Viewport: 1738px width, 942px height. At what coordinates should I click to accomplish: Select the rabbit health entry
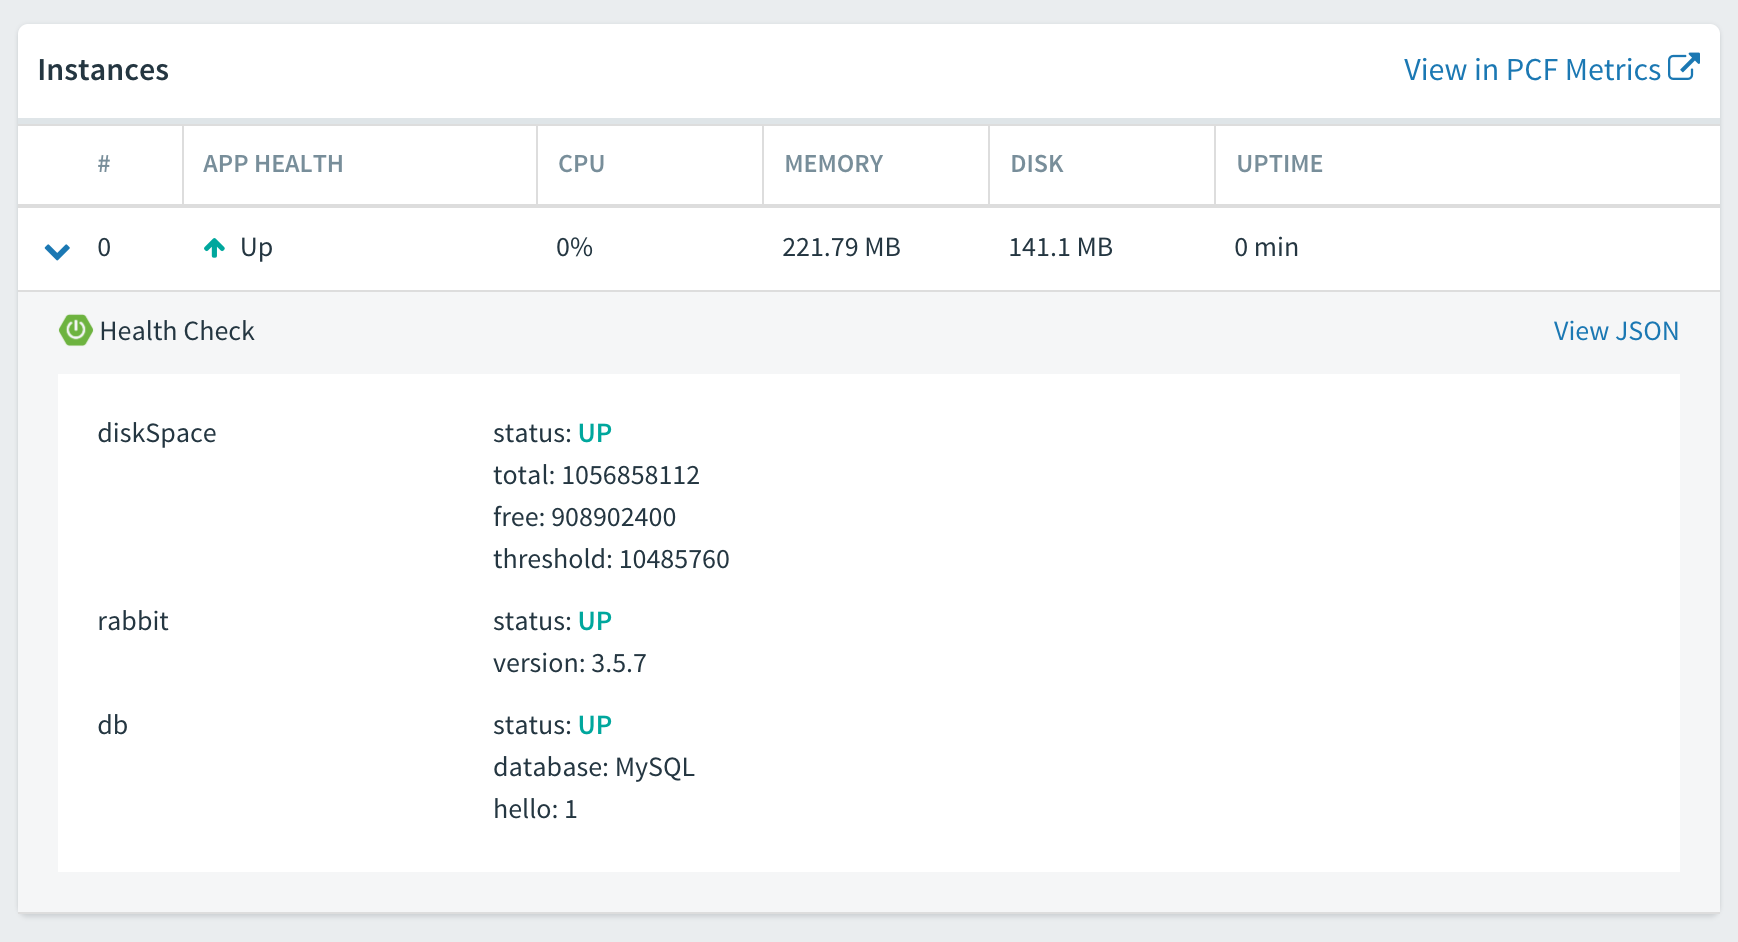[x=133, y=621]
